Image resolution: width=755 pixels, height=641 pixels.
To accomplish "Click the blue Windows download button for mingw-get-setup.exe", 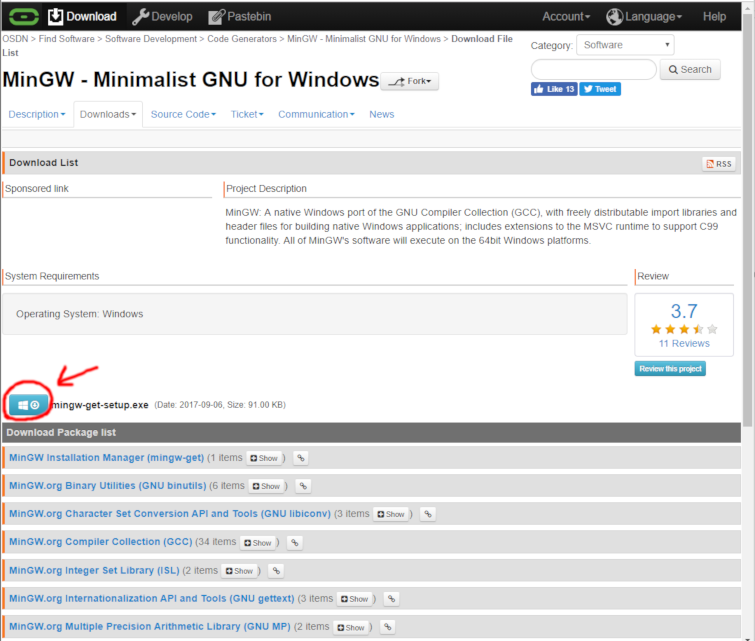I will coord(28,404).
